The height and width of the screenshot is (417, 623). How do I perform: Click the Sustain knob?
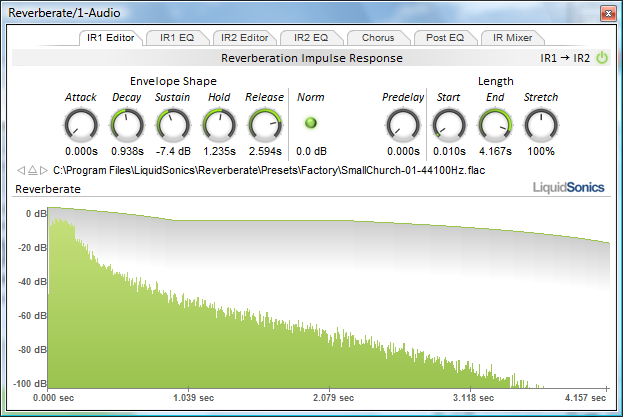(173, 125)
